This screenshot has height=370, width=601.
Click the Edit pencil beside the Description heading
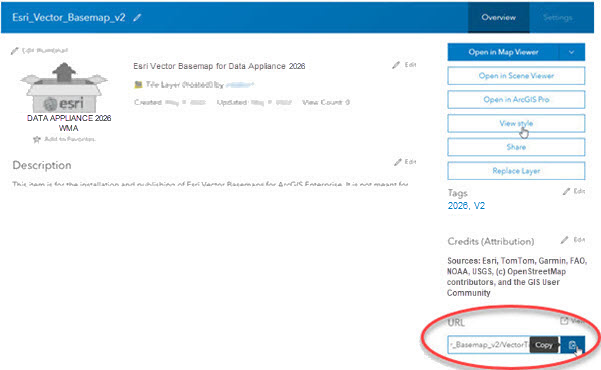397,162
